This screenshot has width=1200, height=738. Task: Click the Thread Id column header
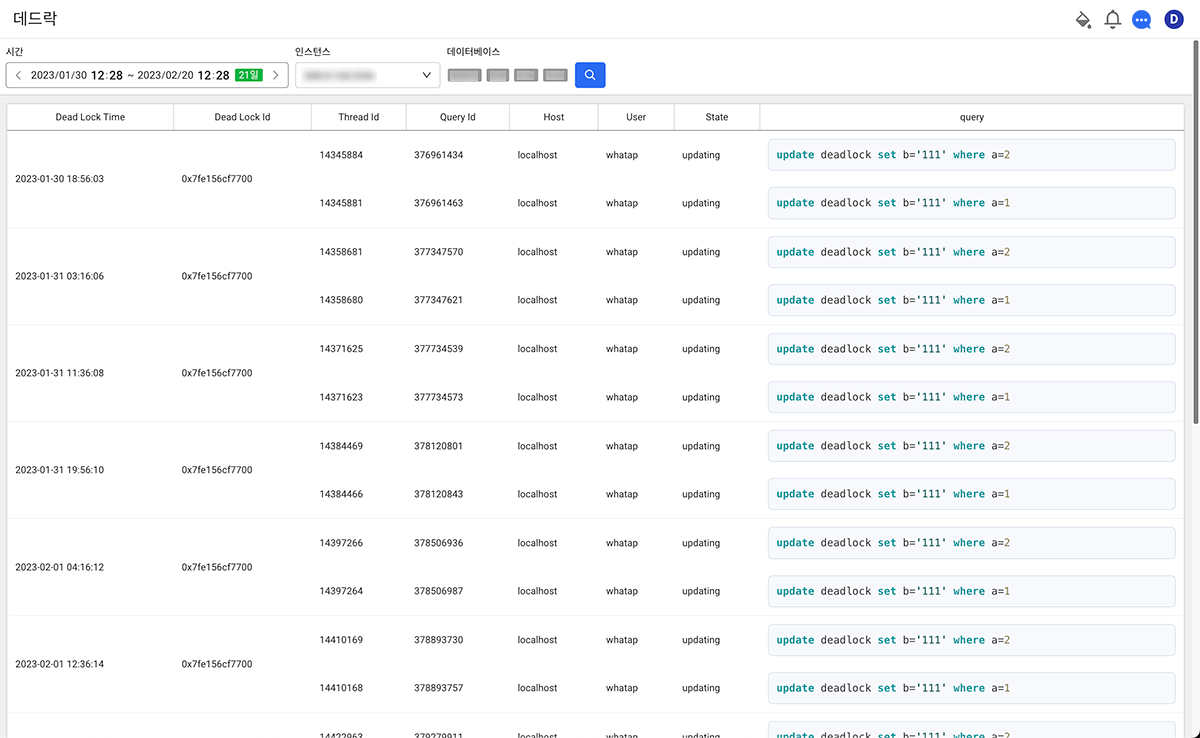pos(359,117)
